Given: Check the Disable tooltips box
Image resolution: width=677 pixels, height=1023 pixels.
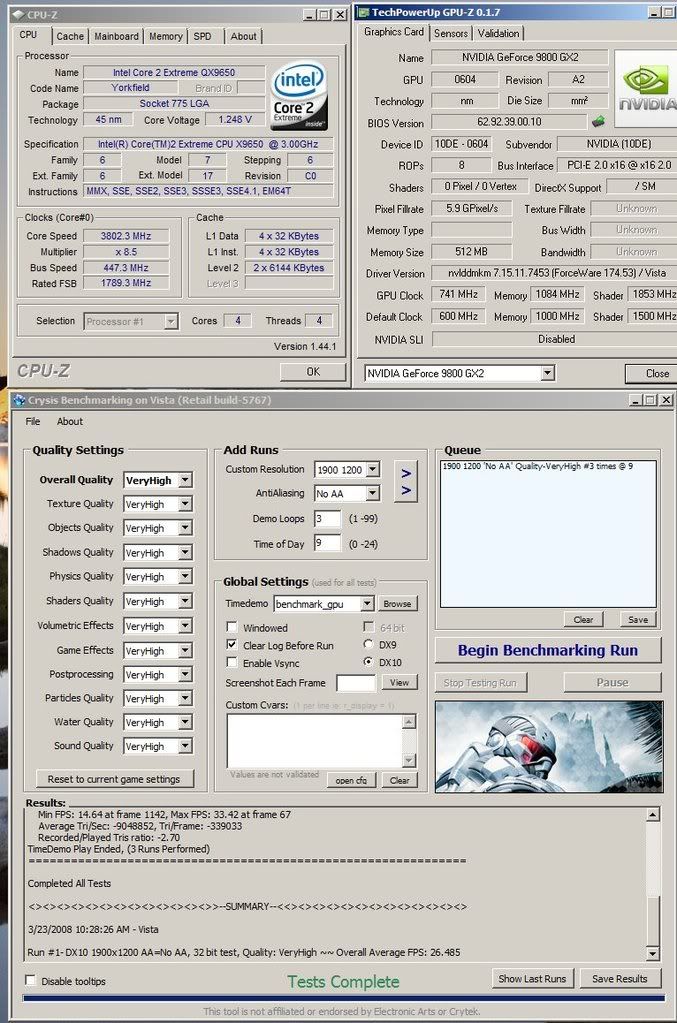Looking at the screenshot, I should (30, 980).
